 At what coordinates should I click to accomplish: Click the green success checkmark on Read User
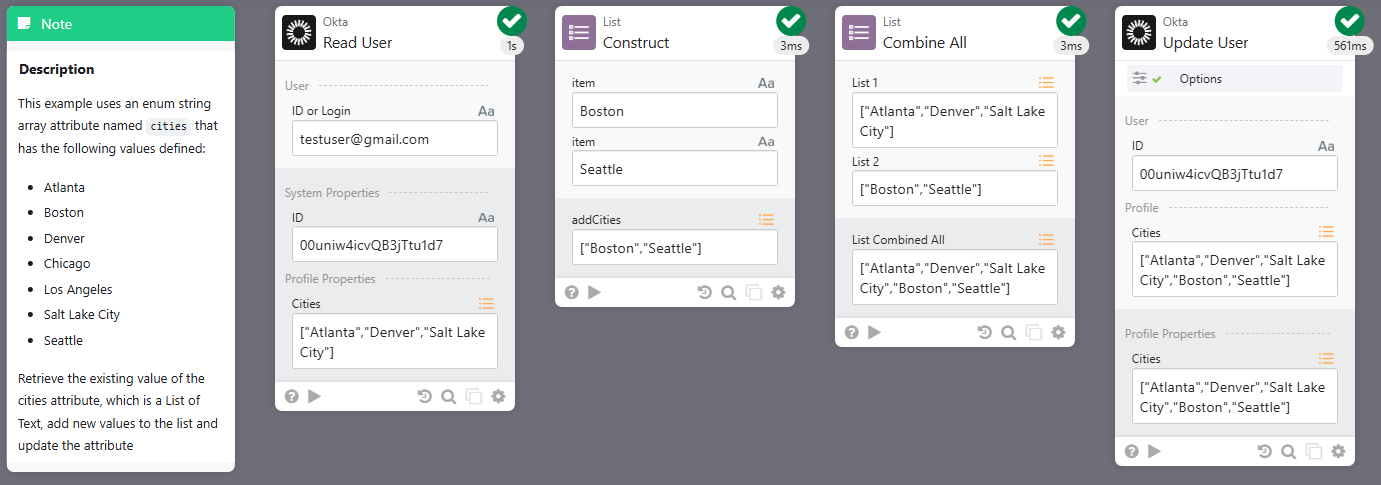tap(510, 20)
